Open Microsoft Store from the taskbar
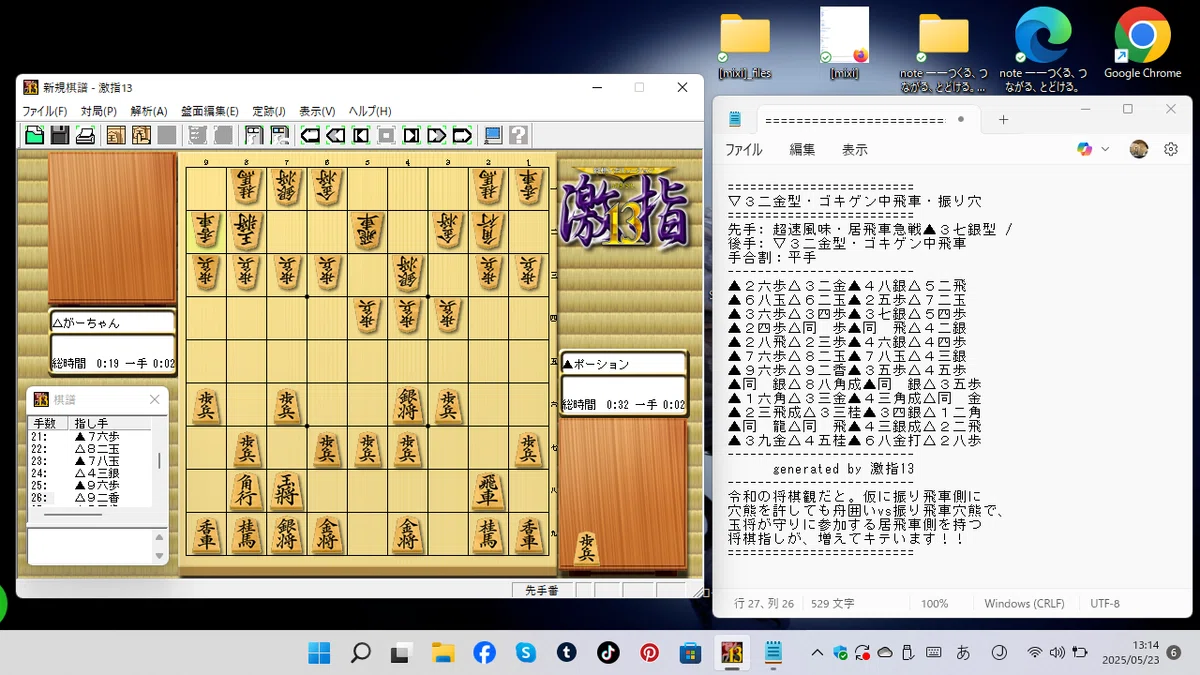1200x675 pixels. [690, 653]
